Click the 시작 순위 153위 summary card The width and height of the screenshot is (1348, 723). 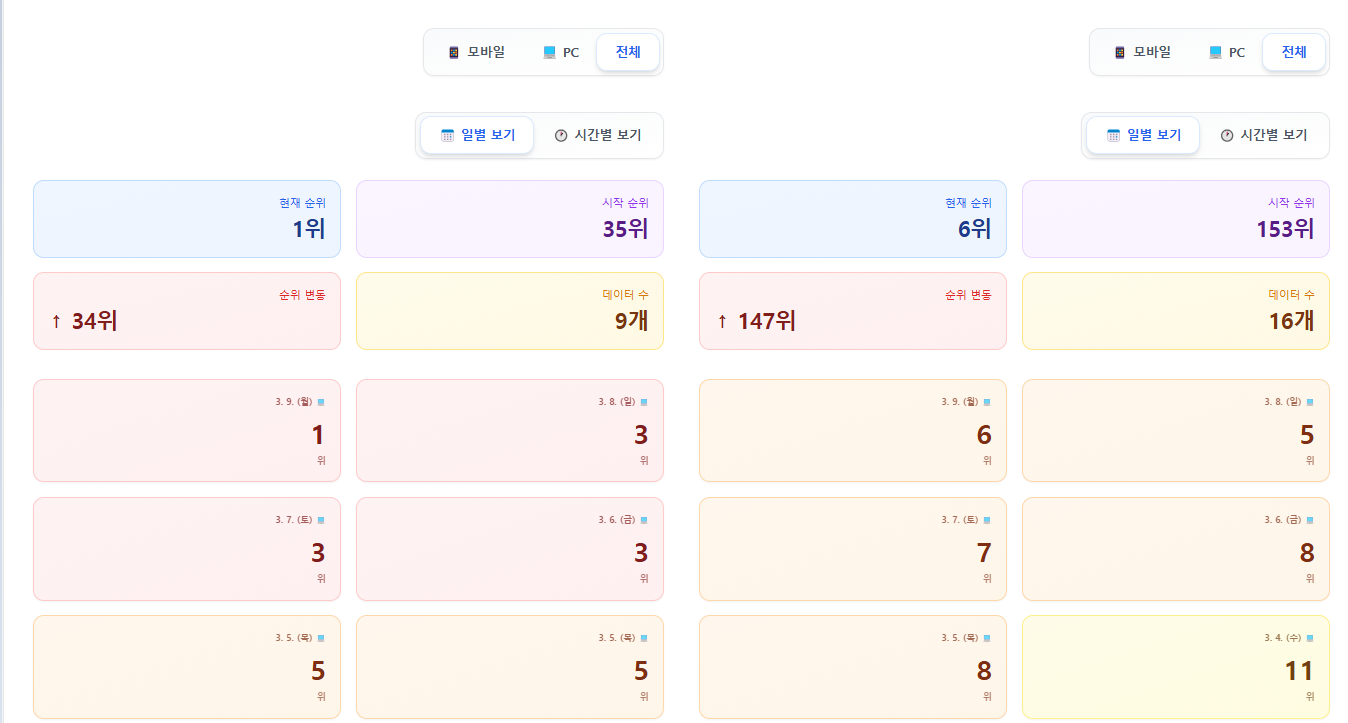[1175, 219]
